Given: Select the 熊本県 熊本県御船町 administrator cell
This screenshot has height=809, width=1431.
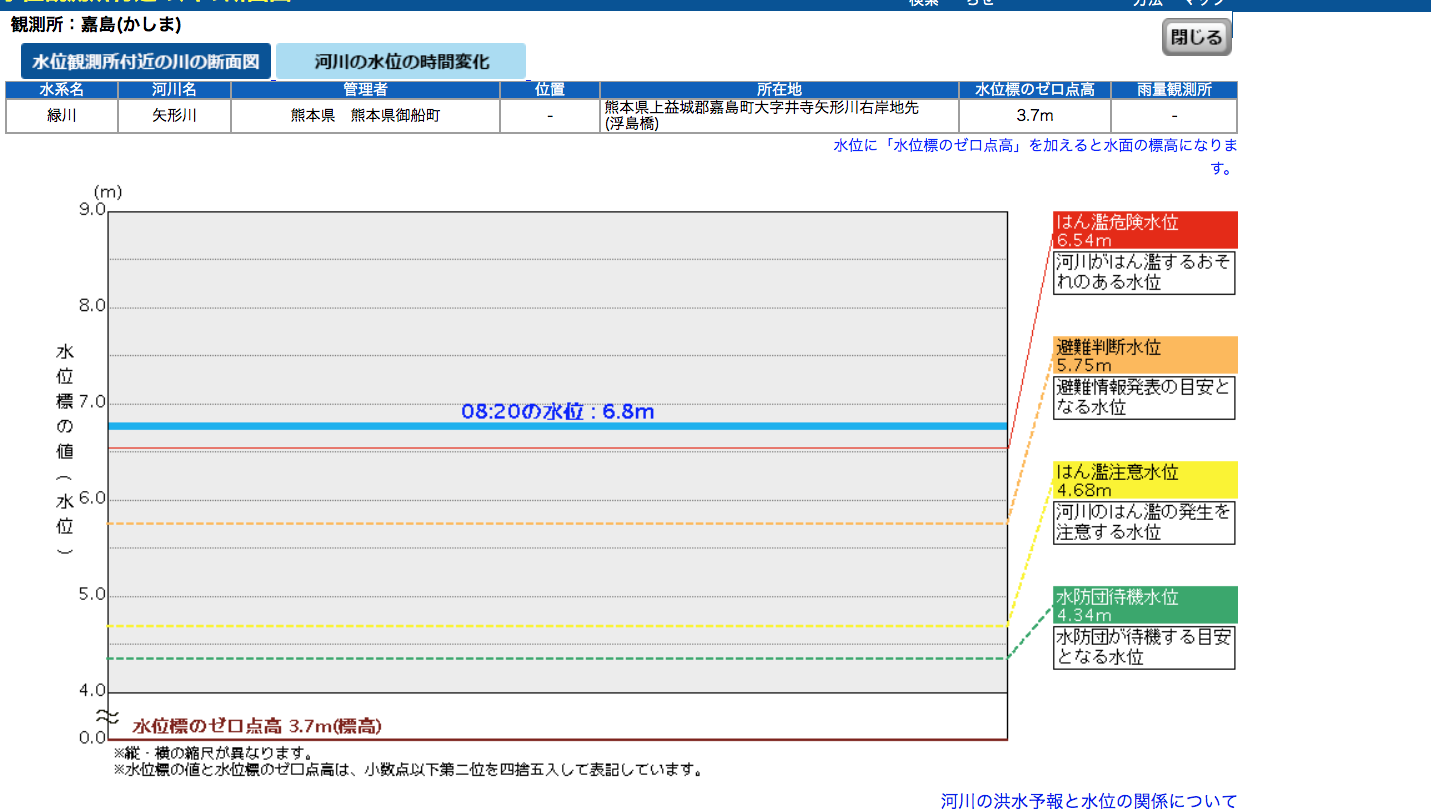Looking at the screenshot, I should point(365,116).
